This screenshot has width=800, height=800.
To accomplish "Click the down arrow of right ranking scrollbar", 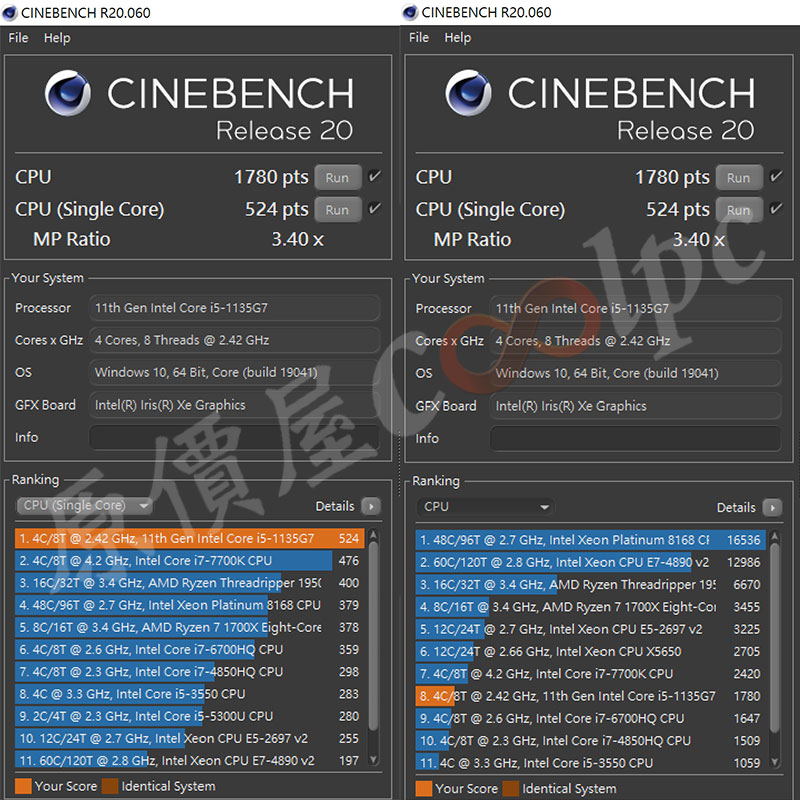I will point(775,762).
